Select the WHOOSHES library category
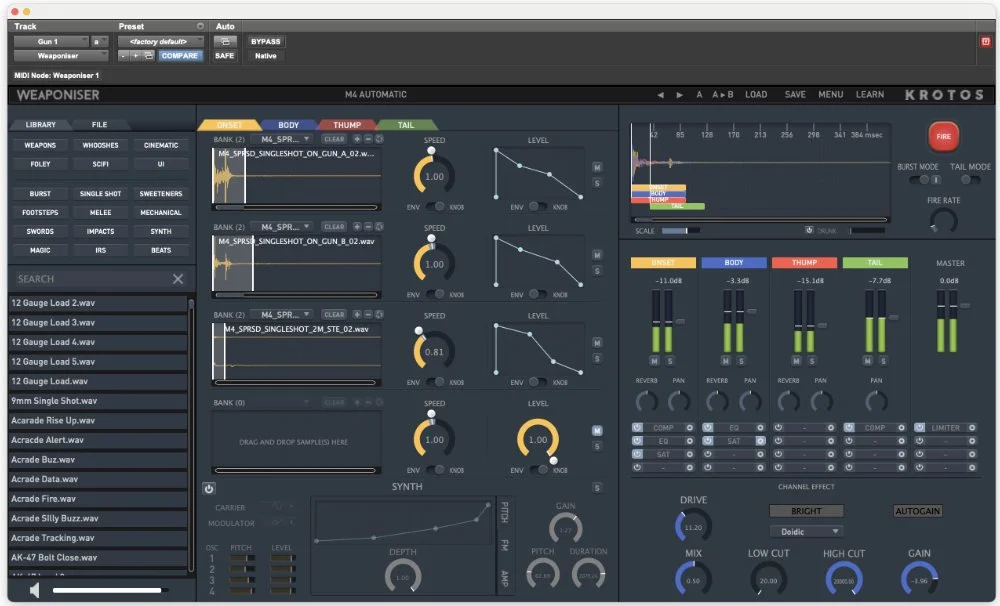This screenshot has width=1000, height=606. coord(100,145)
